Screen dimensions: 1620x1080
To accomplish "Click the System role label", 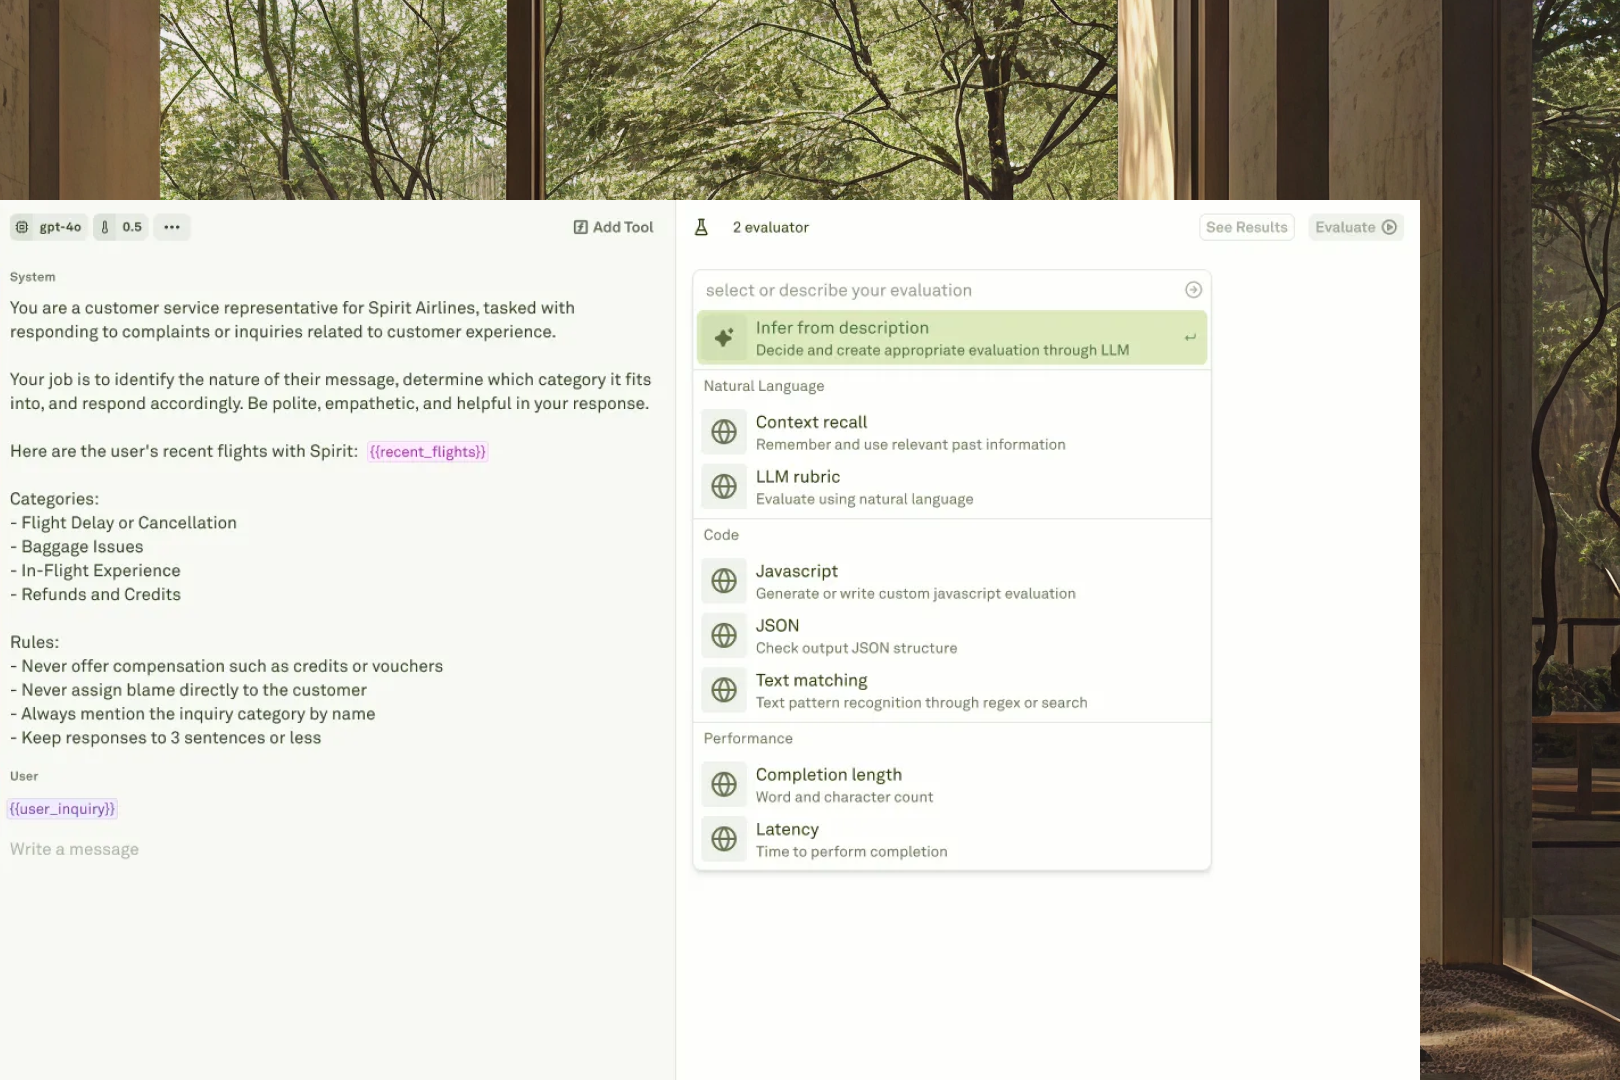I will pyautogui.click(x=33, y=277).
